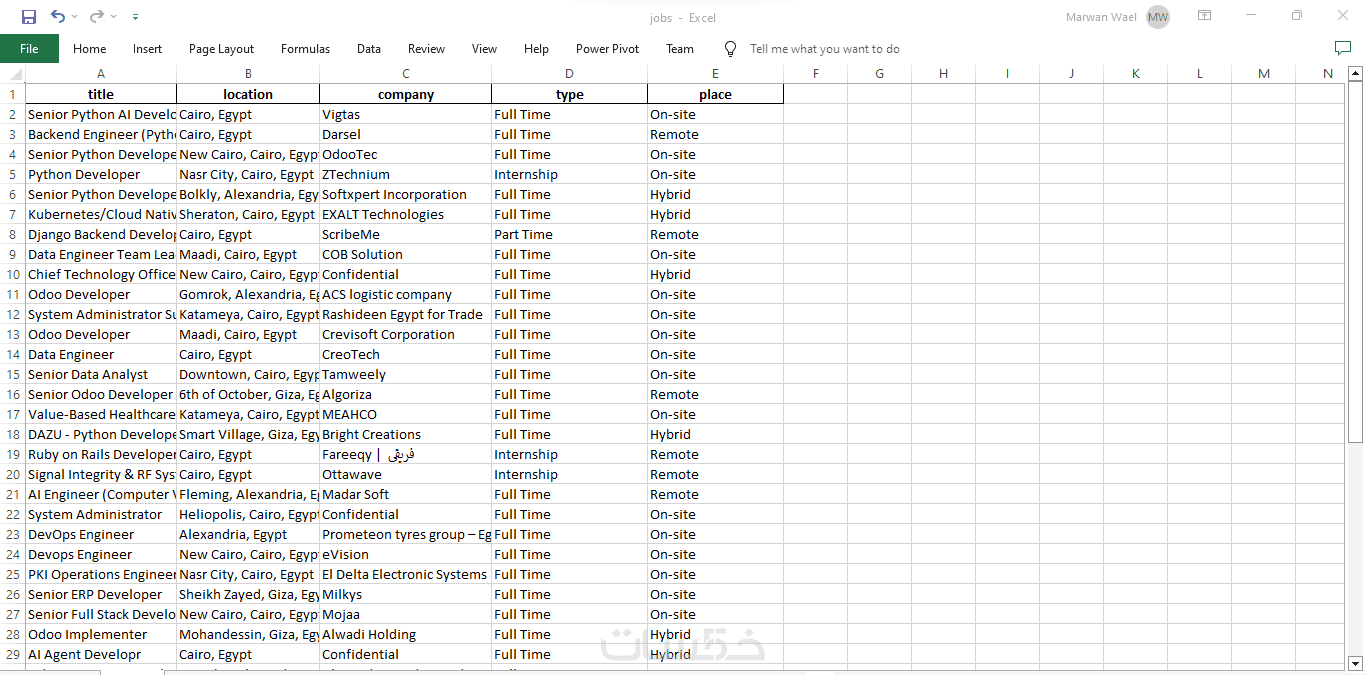
Task: Open the File tab
Action: point(29,48)
